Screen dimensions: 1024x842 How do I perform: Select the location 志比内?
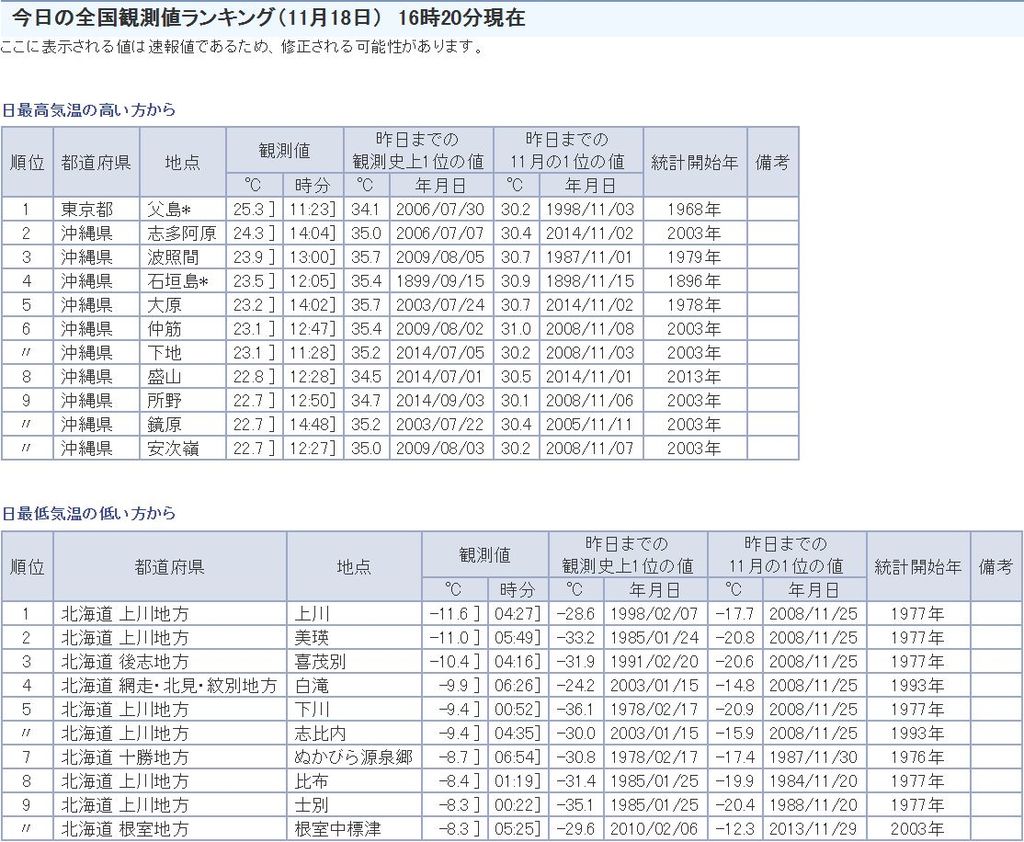pos(320,734)
